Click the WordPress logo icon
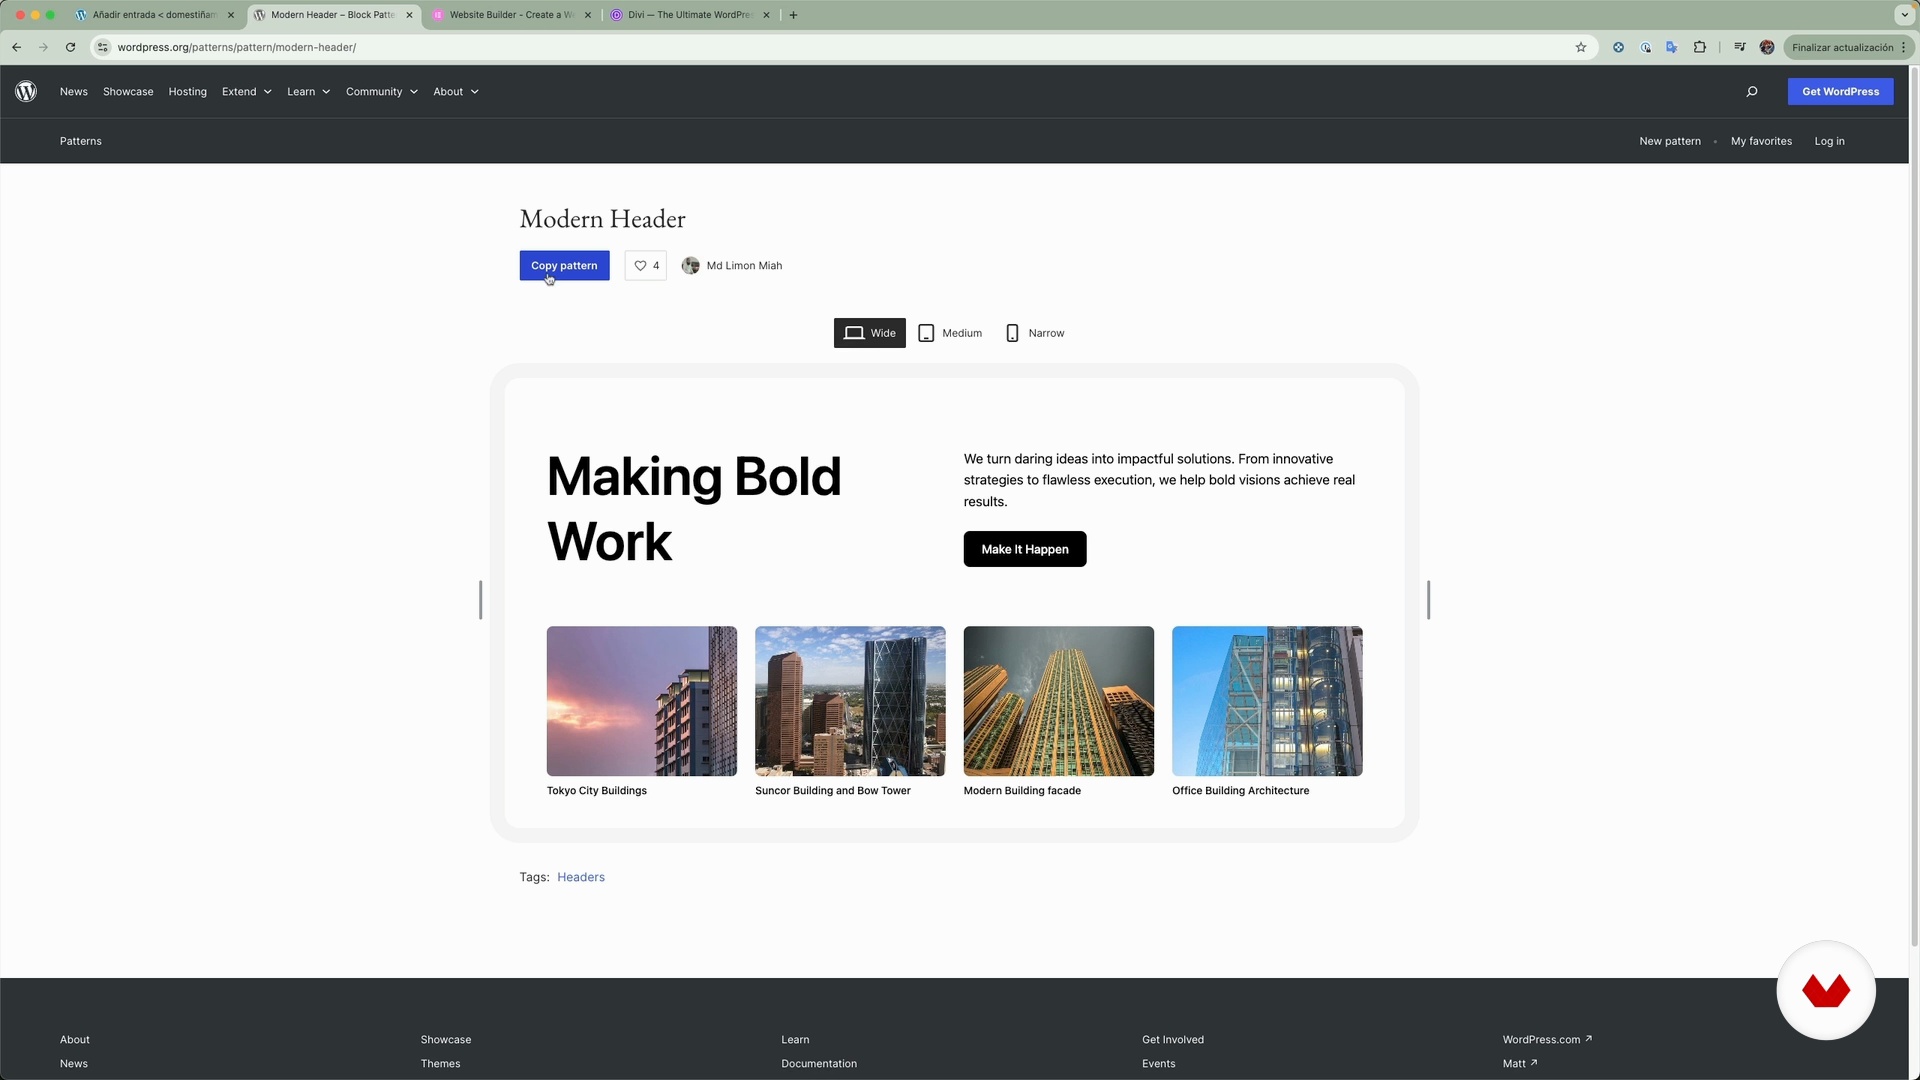Viewport: 1920px width, 1080px height. pyautogui.click(x=27, y=91)
